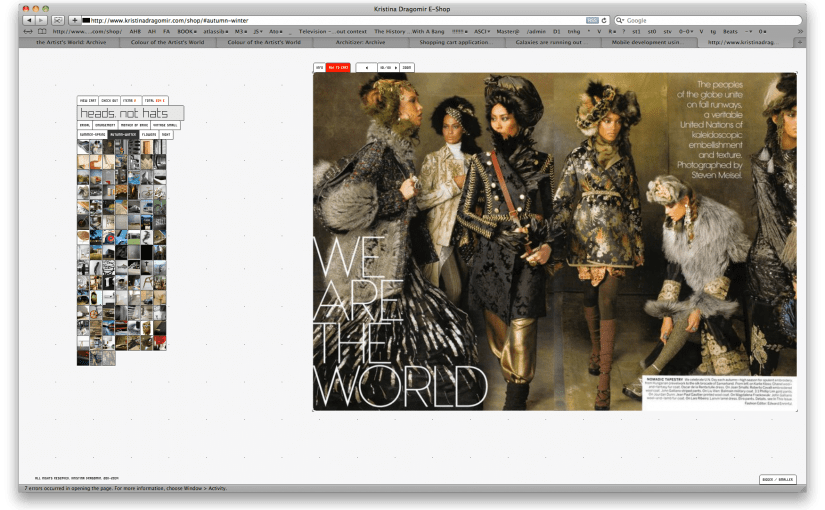Open a new tab with plus button
The image size is (825, 510).
pos(800,42)
